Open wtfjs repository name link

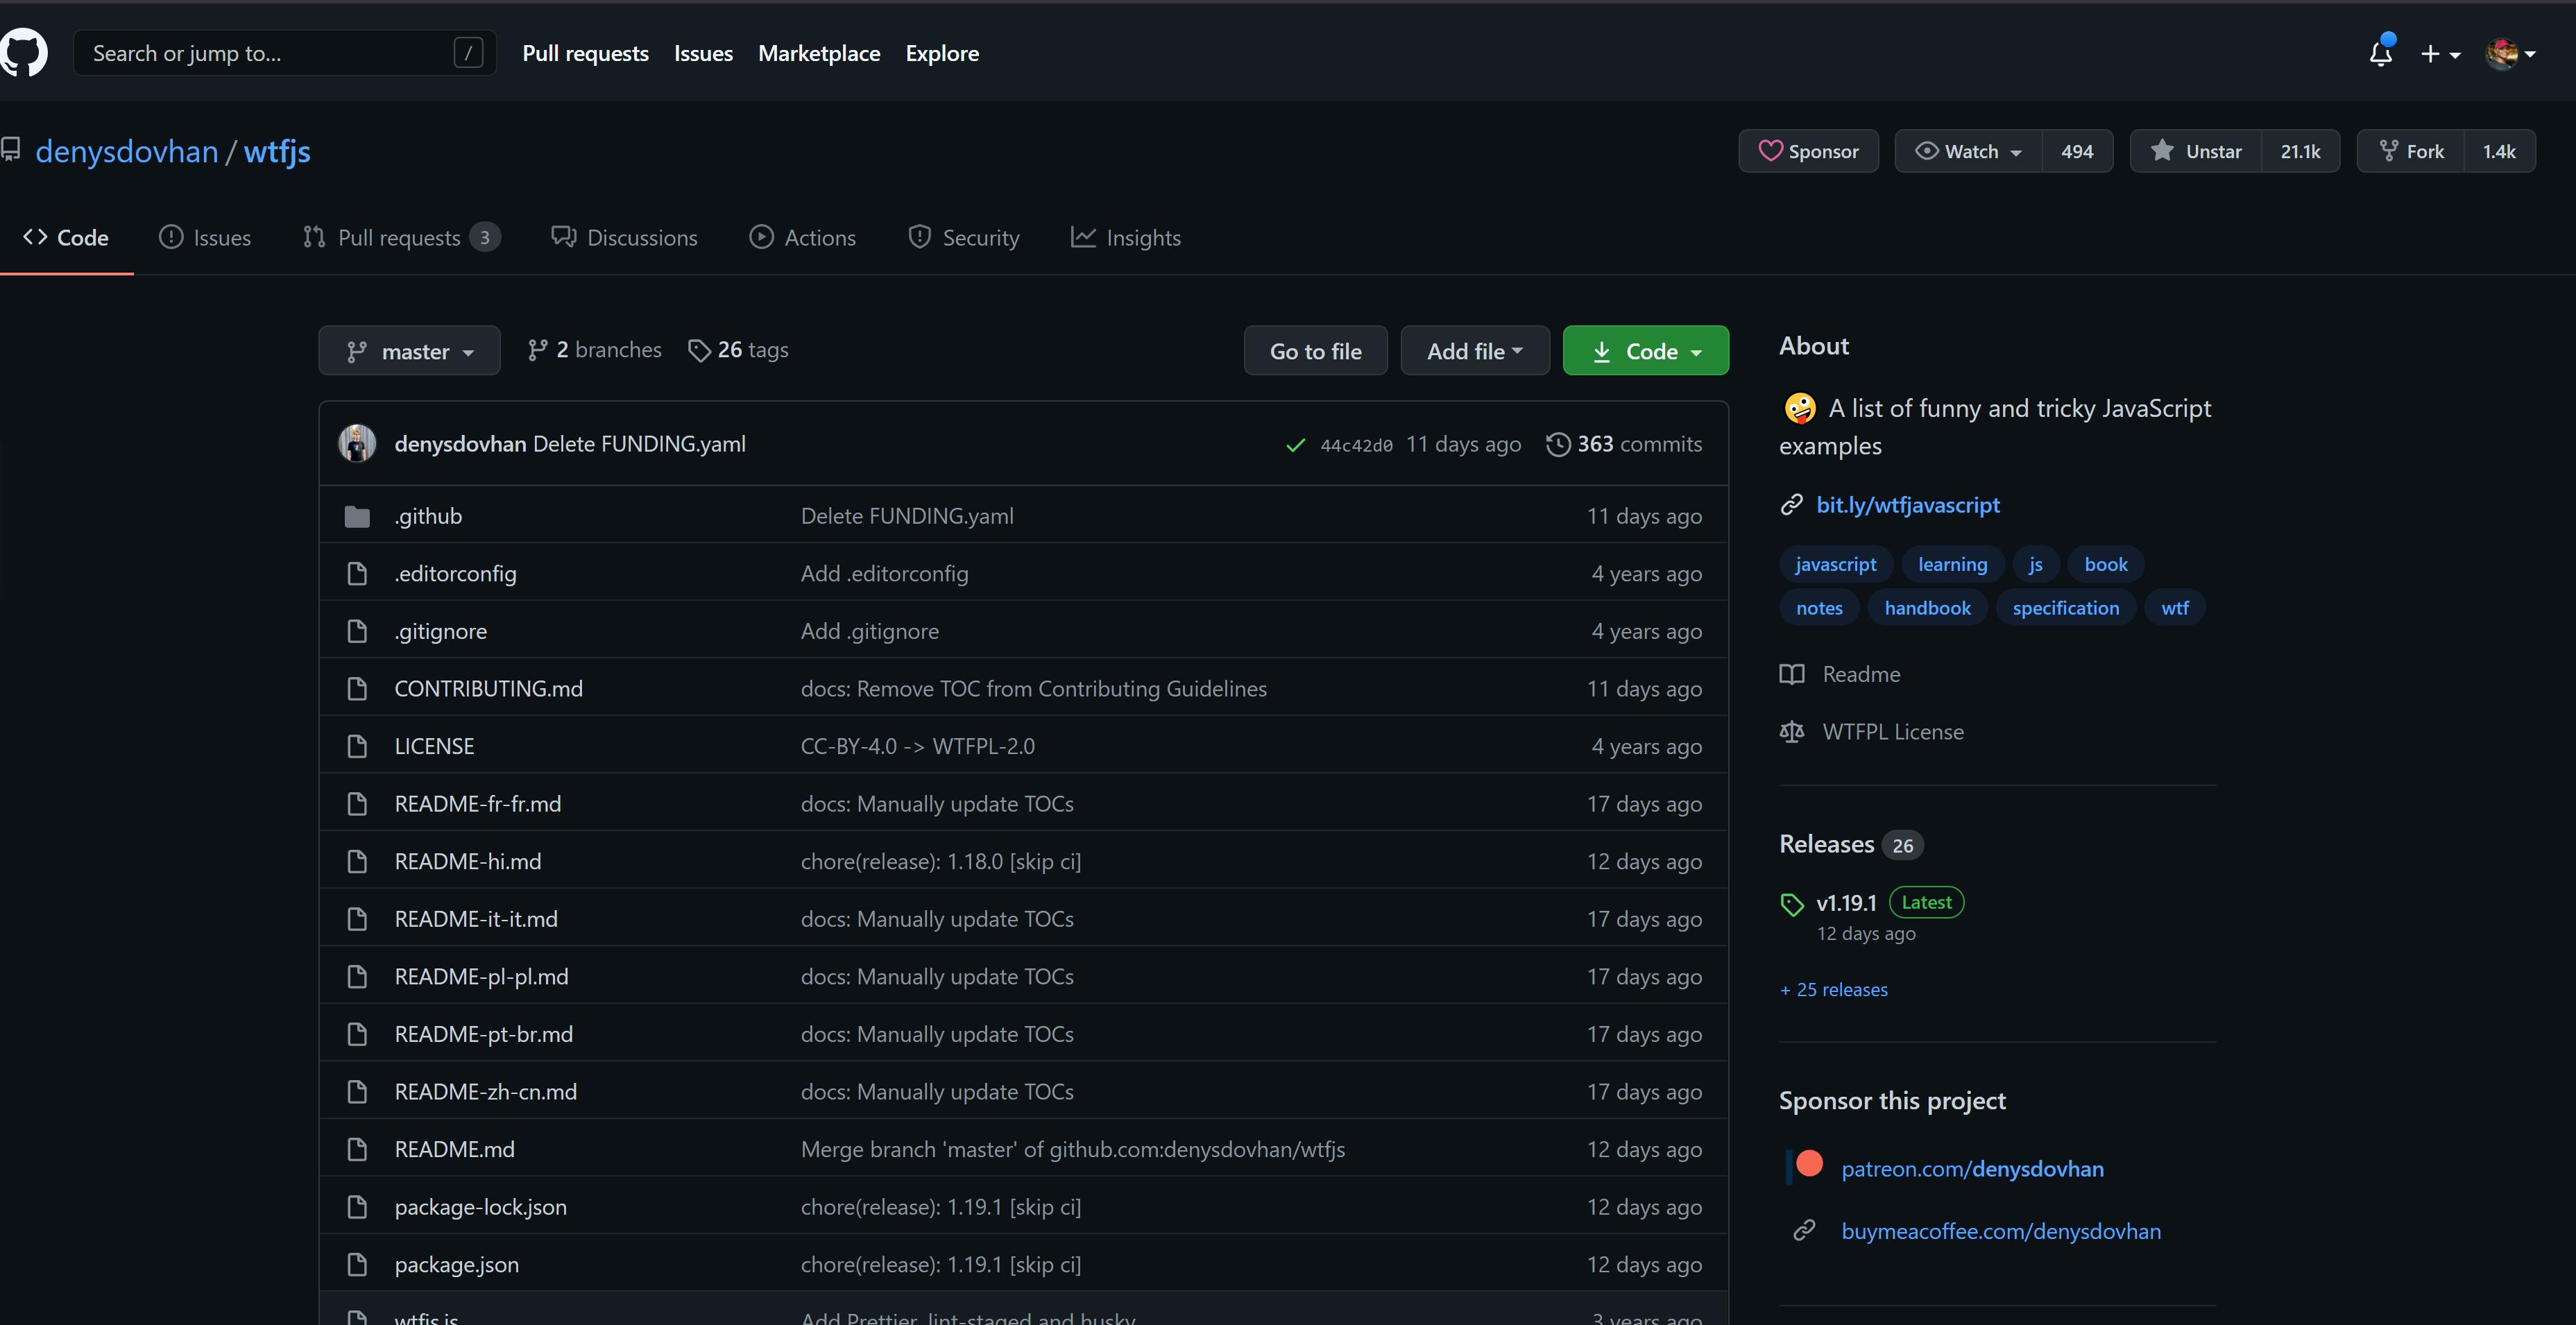tap(277, 152)
